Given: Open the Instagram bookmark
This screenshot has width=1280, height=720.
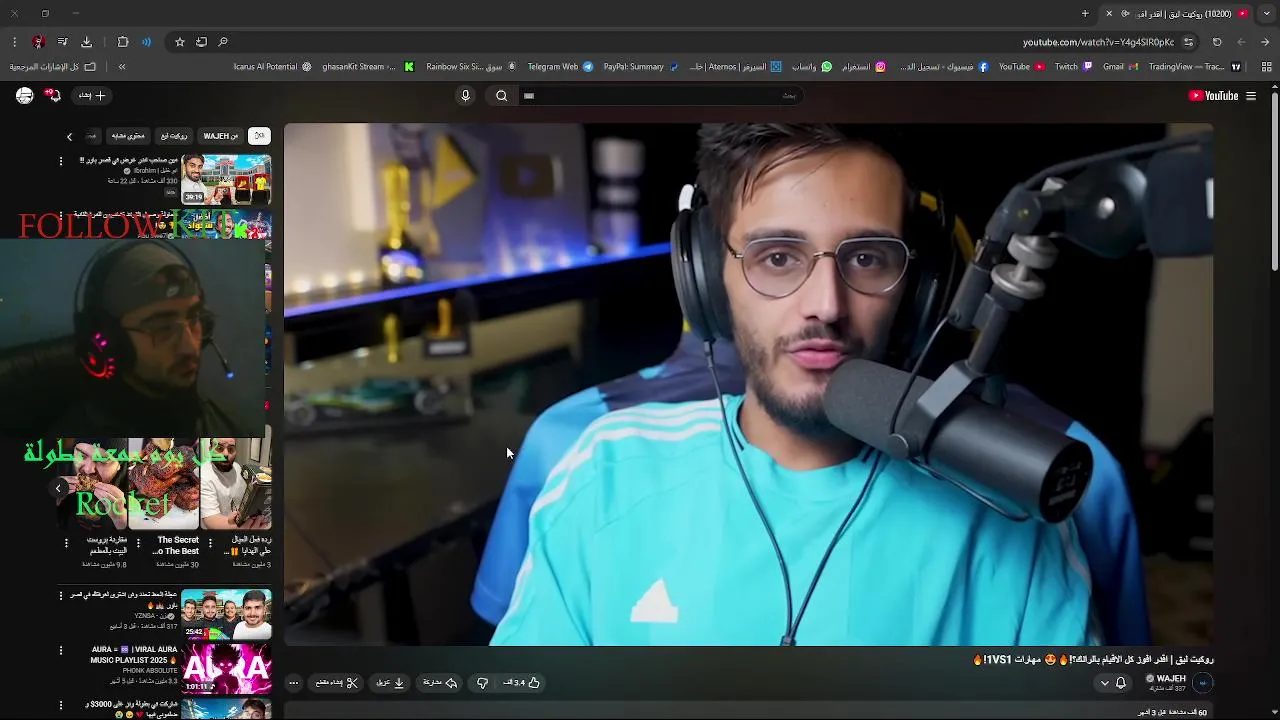Looking at the screenshot, I should click(x=864, y=67).
